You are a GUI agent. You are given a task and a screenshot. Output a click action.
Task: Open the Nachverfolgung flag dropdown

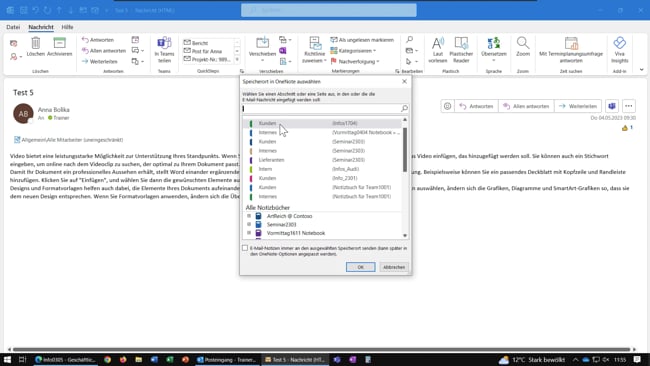(x=355, y=61)
